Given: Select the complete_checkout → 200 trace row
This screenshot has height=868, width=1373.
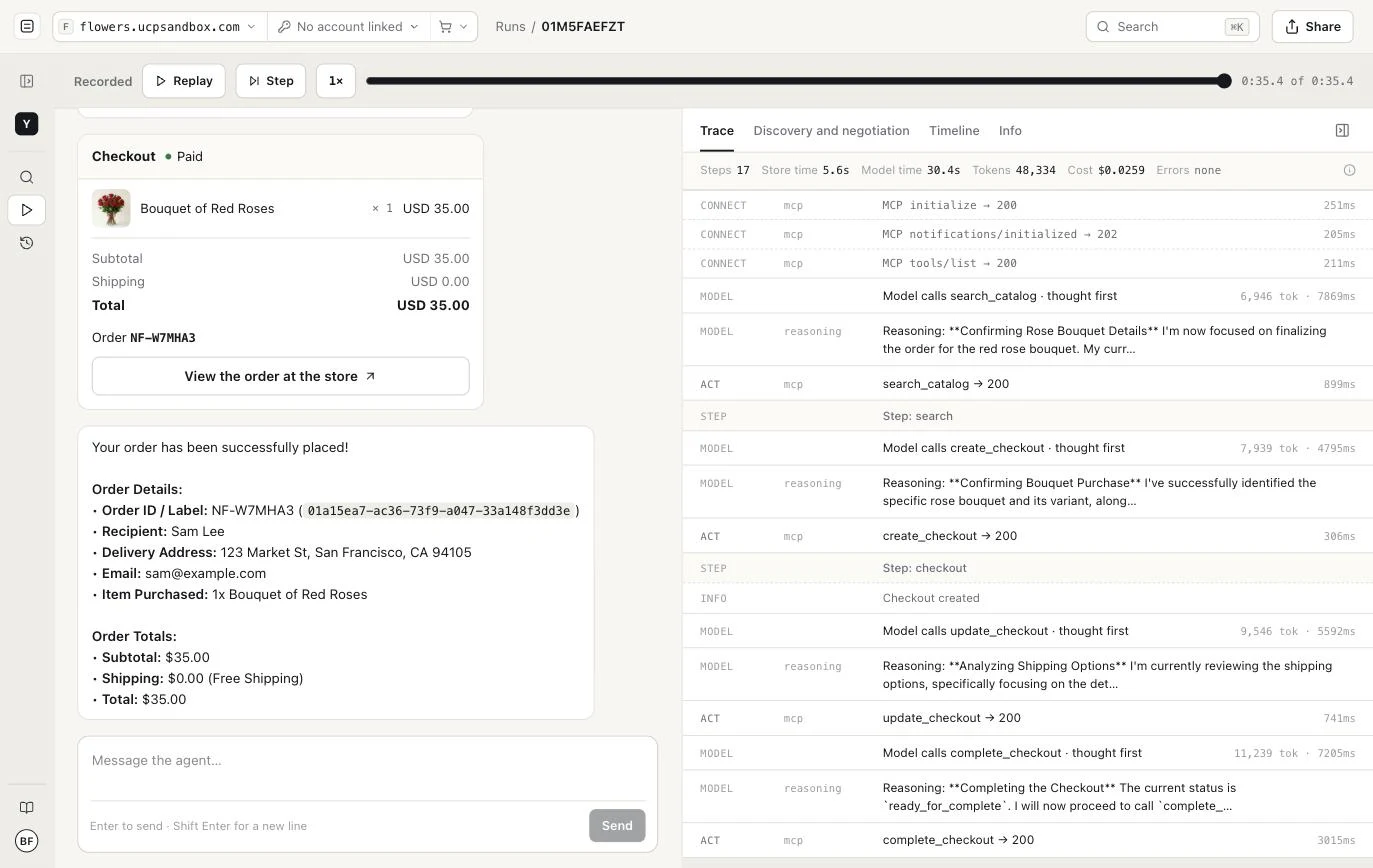Looking at the screenshot, I should coord(1028,840).
